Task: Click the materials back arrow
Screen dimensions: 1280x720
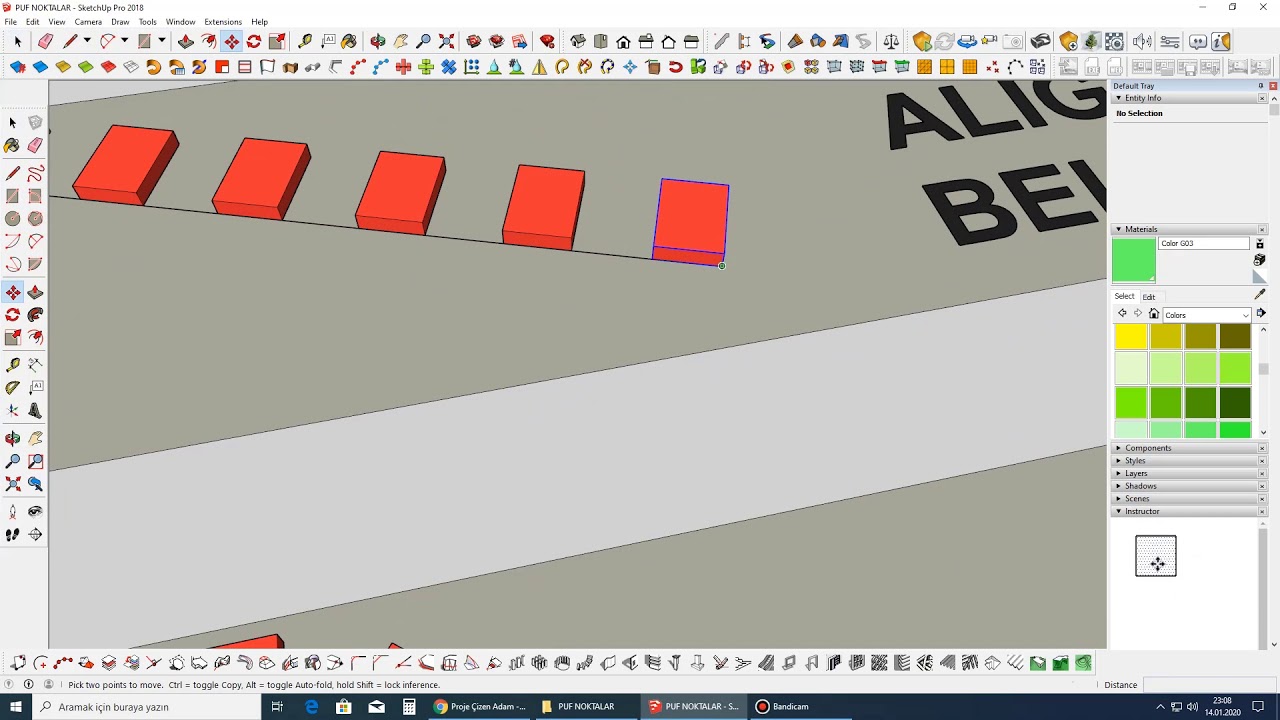Action: (x=1122, y=314)
